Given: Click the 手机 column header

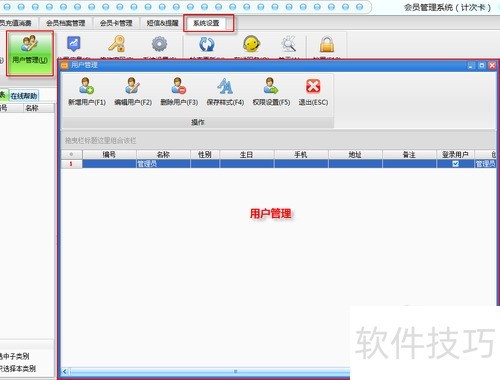Looking at the screenshot, I should pos(301,154).
